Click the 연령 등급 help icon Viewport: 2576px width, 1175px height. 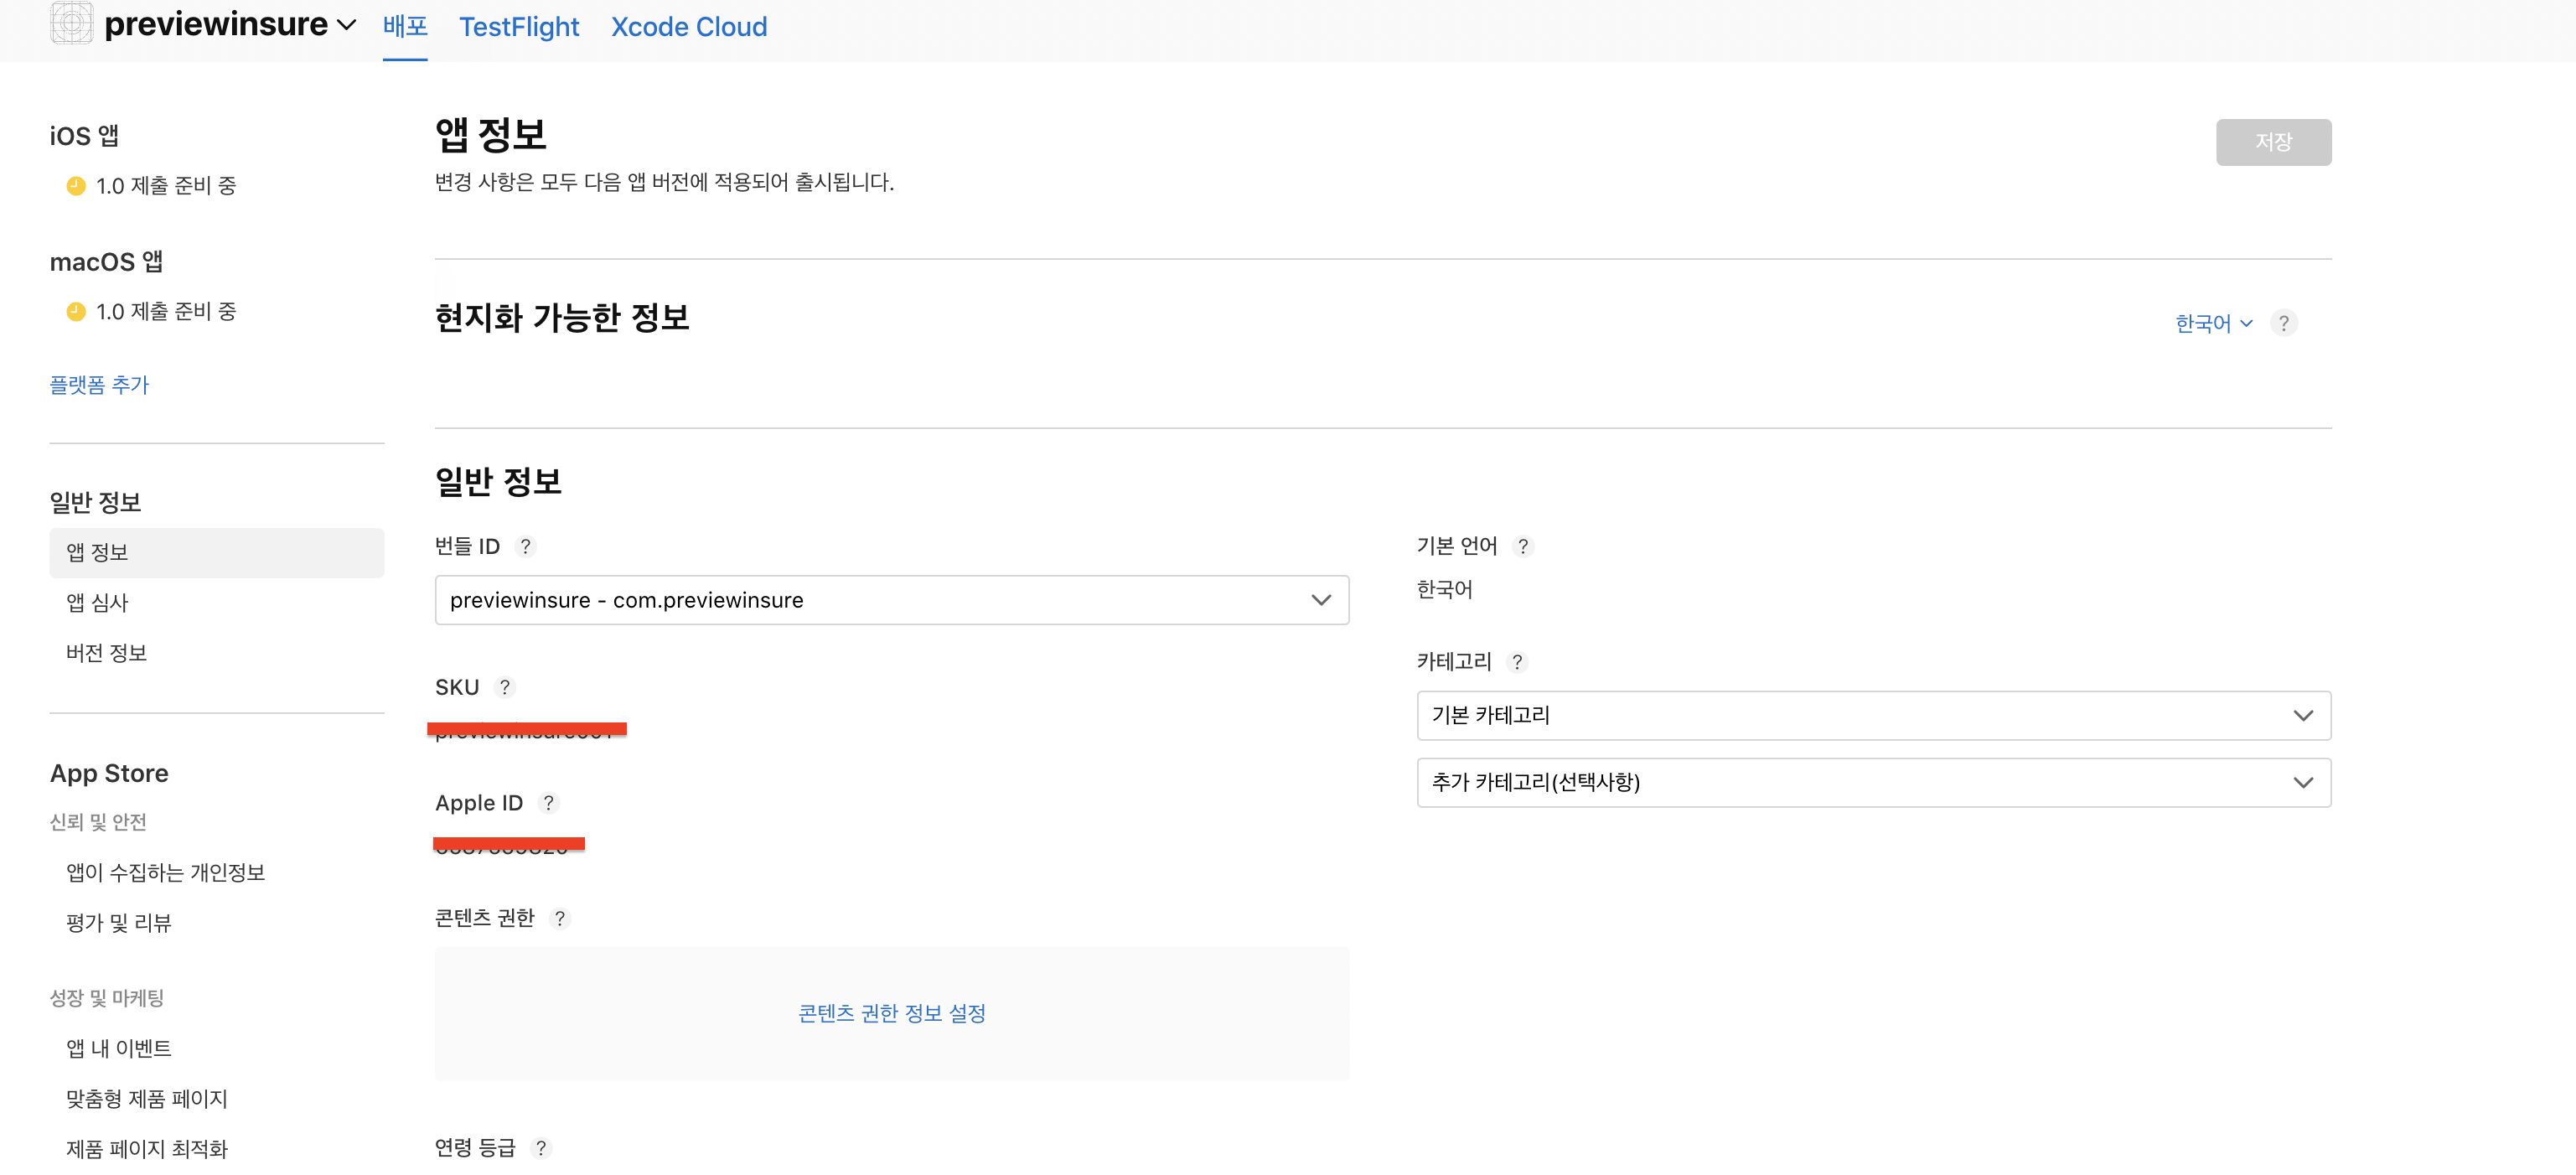(x=541, y=1148)
